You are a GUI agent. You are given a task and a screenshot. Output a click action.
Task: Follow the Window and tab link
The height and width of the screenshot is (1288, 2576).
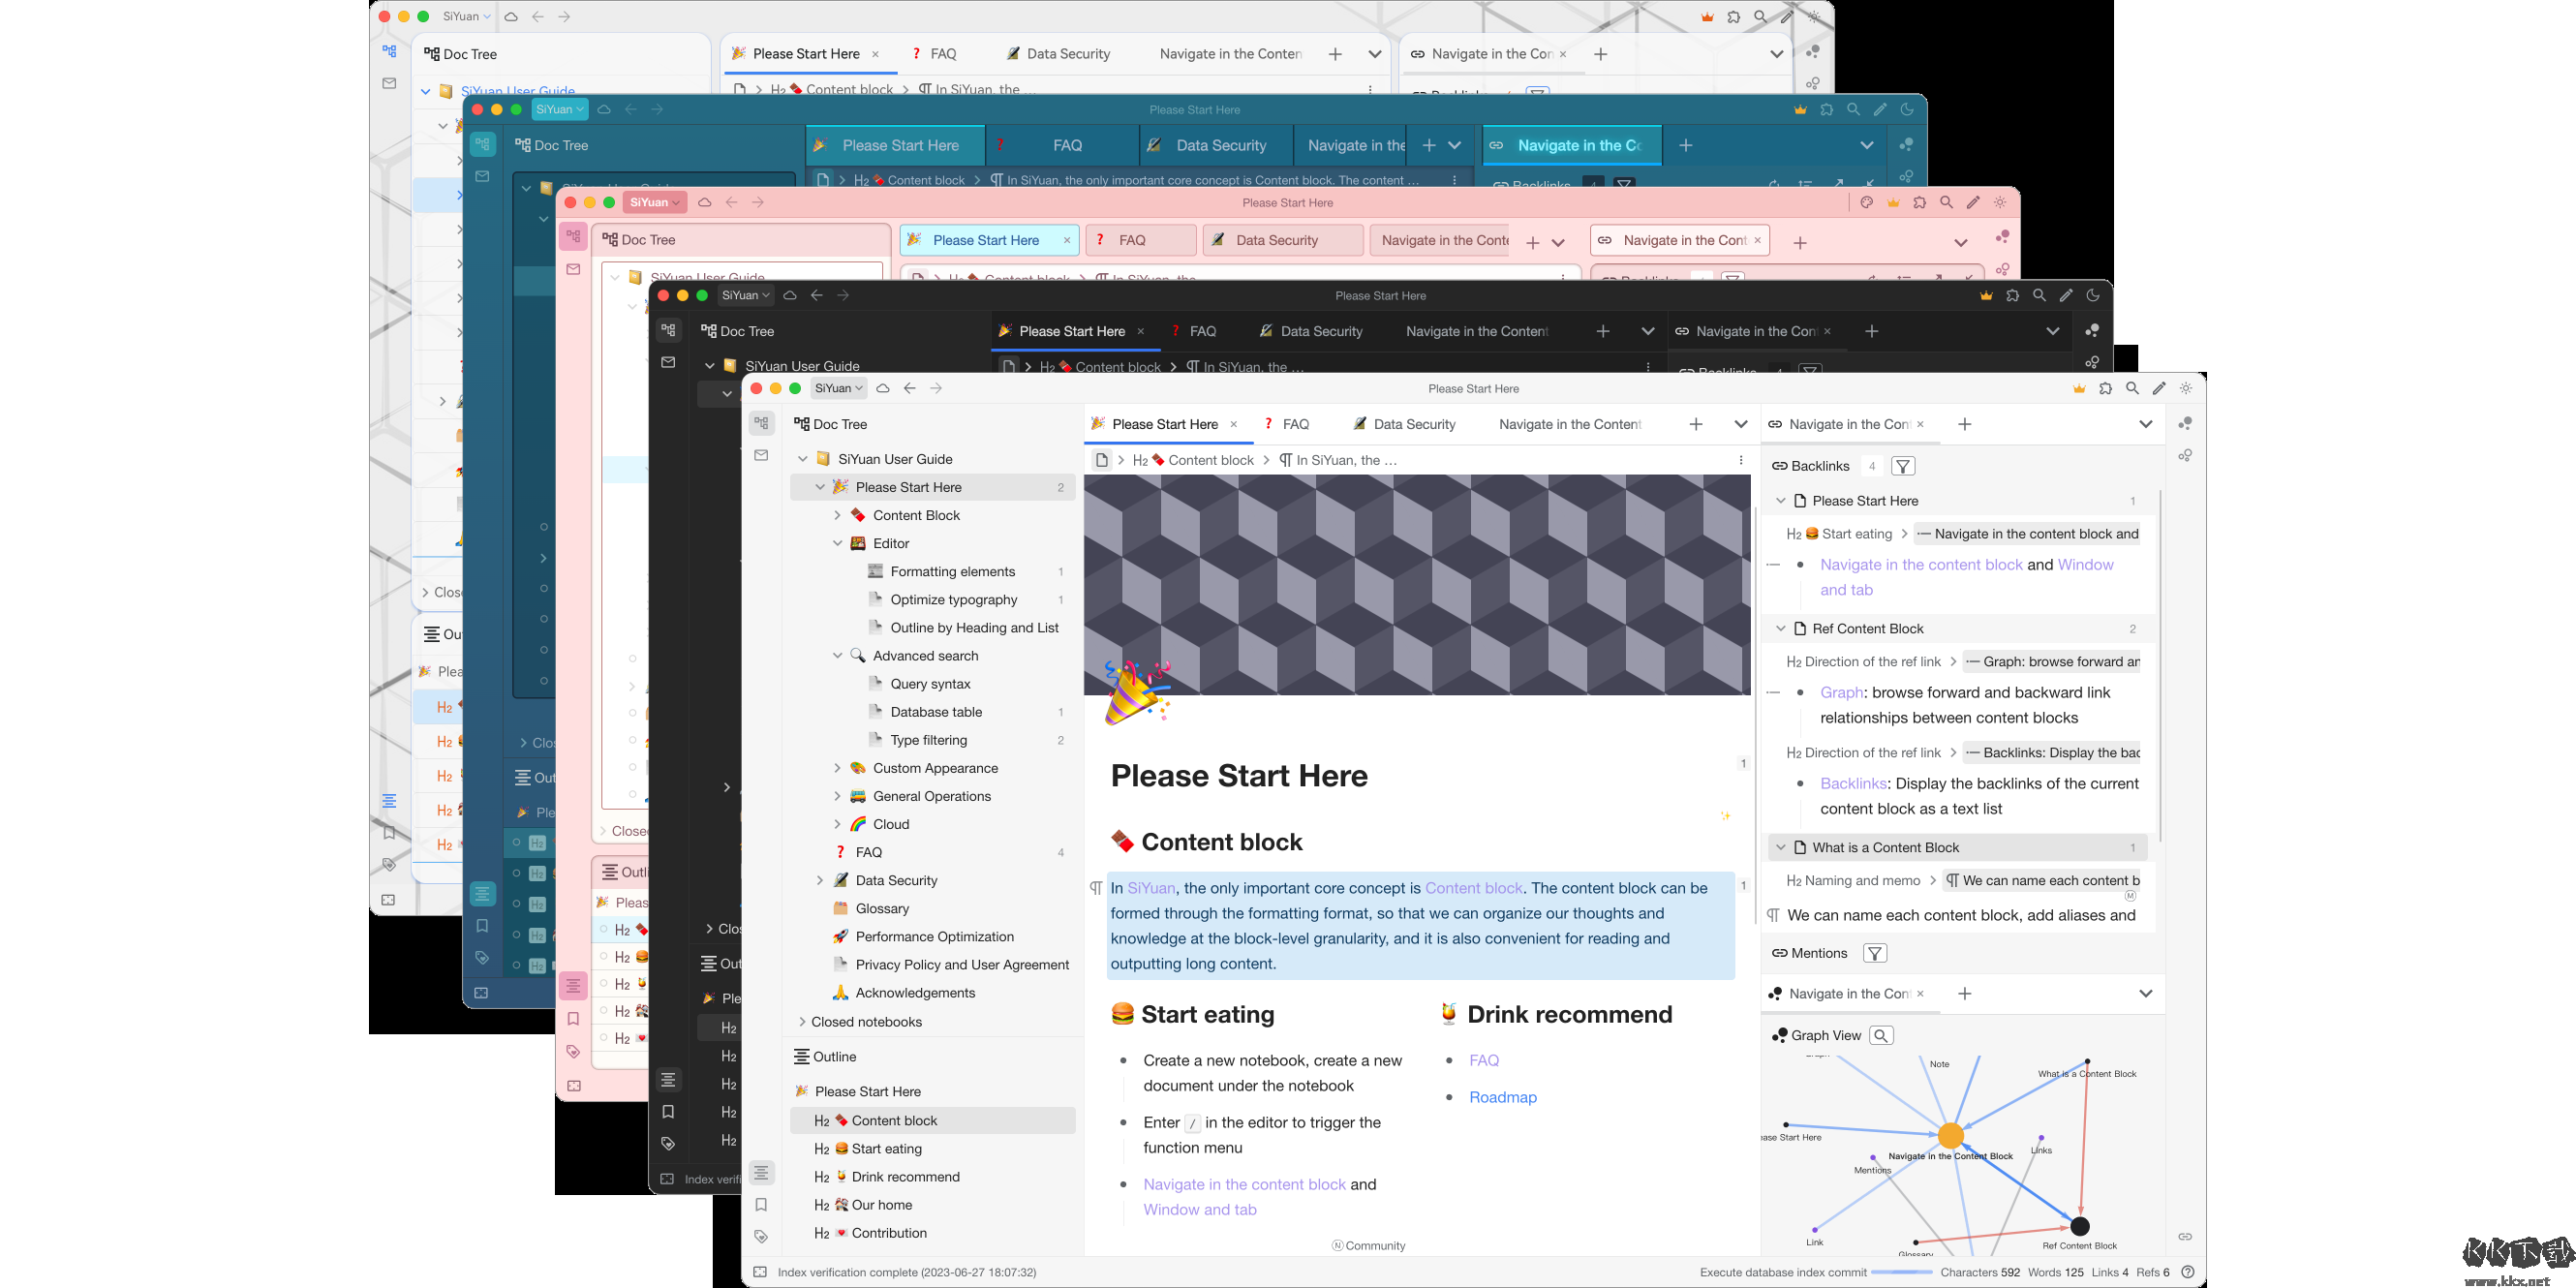1199,1210
